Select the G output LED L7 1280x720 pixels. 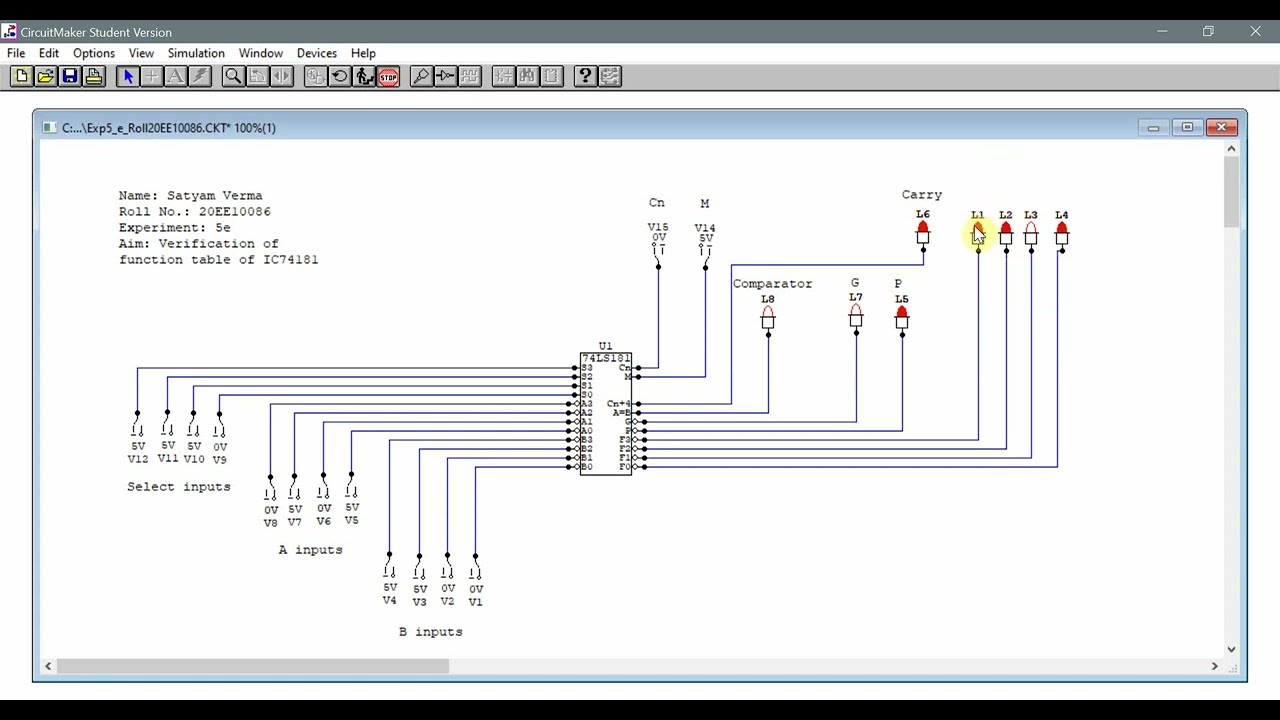[x=856, y=316]
